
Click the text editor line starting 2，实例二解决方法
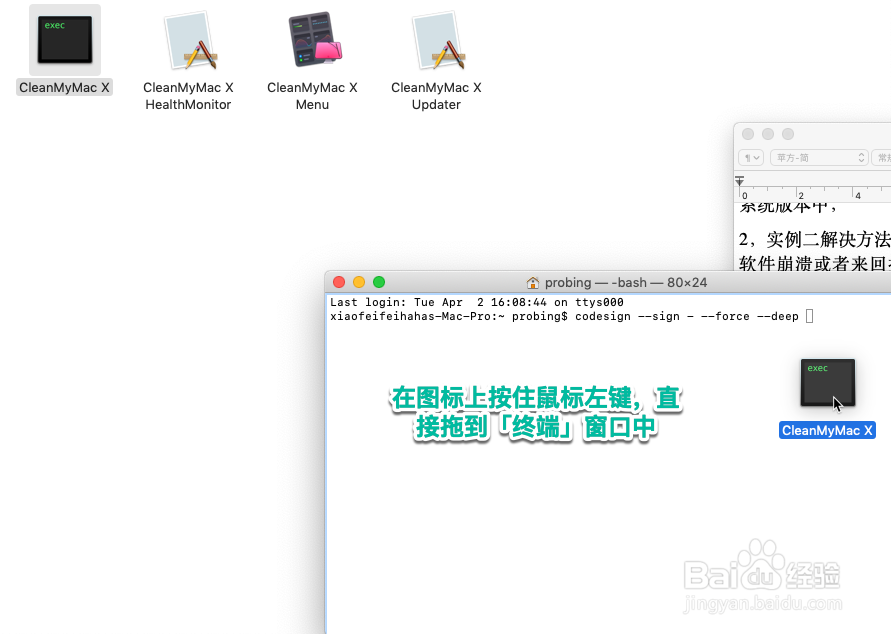tap(814, 239)
